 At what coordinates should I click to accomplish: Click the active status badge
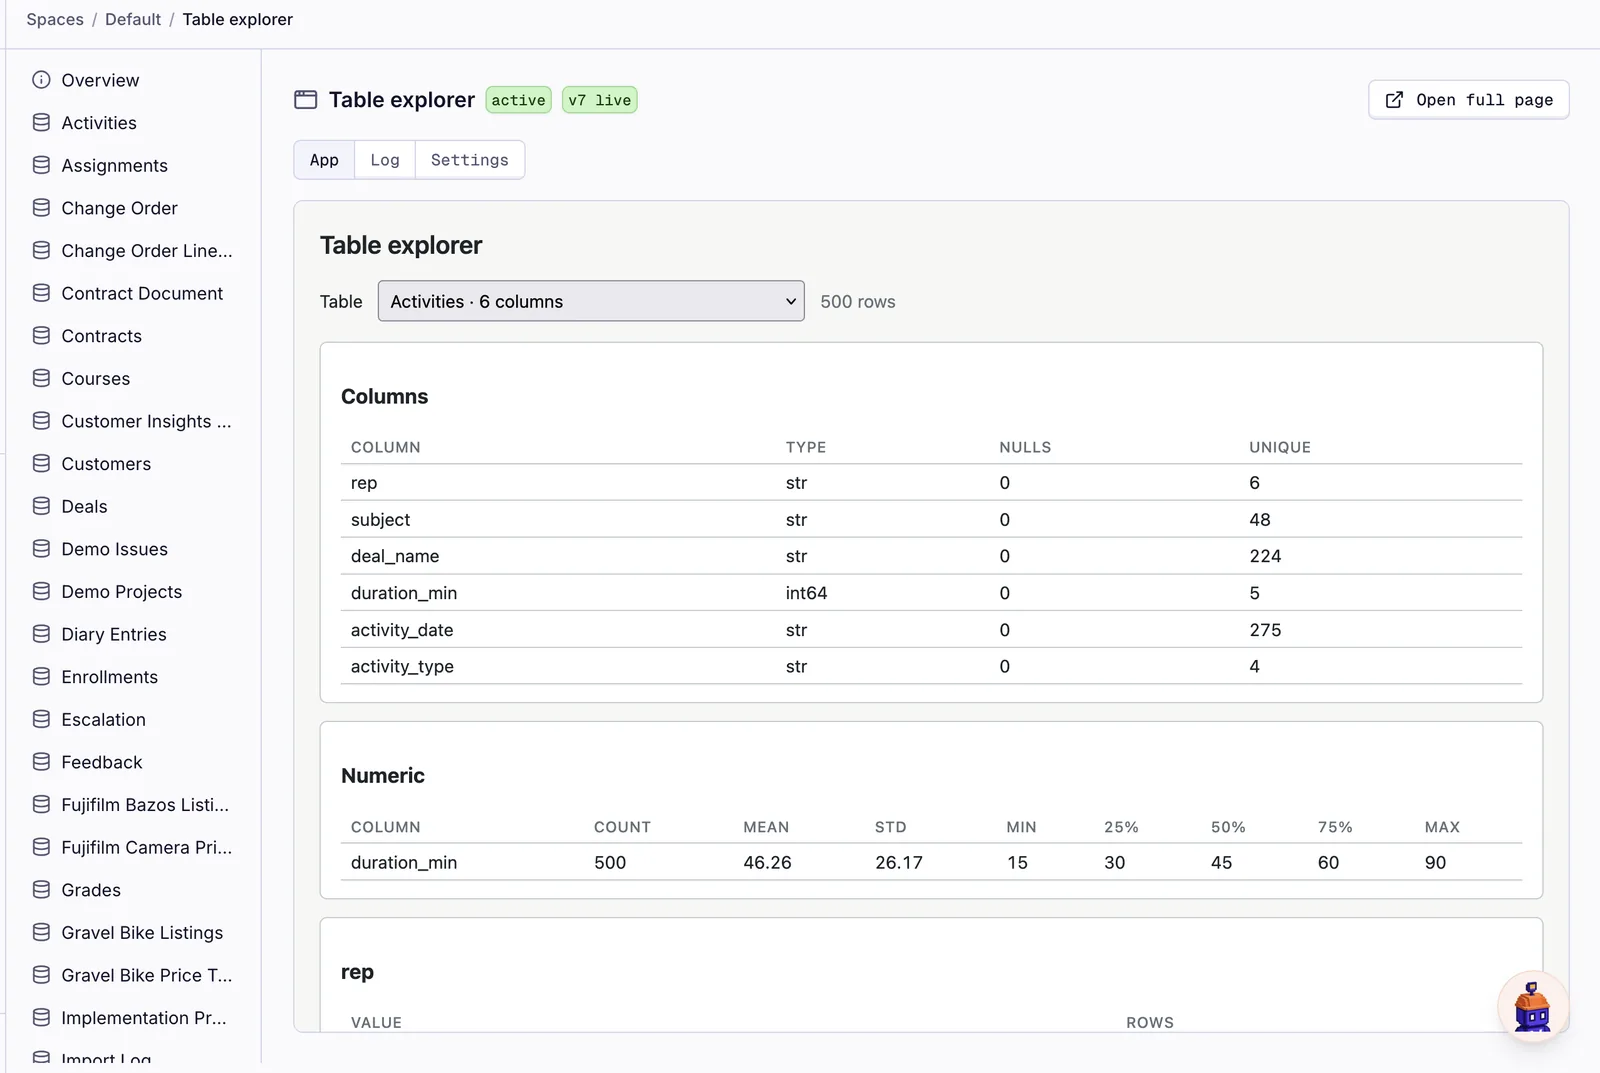coord(518,100)
